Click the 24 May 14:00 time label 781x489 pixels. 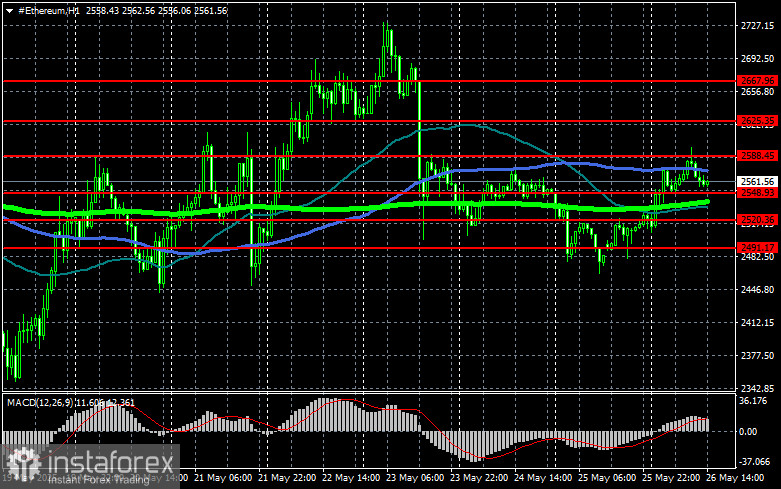tap(543, 478)
